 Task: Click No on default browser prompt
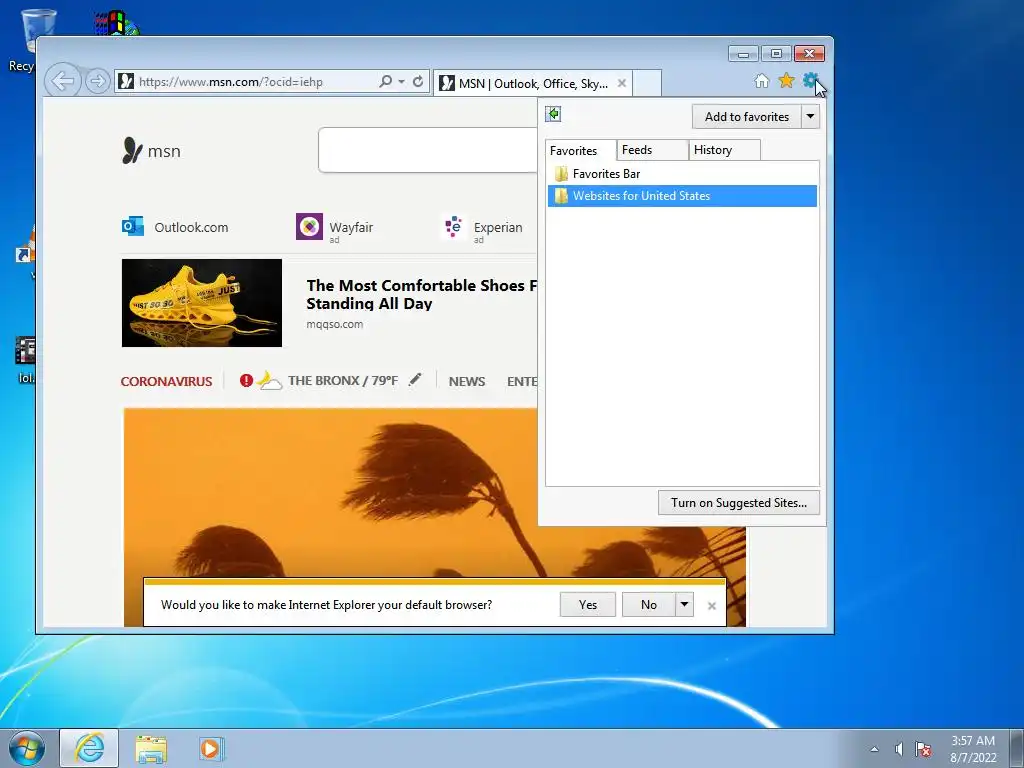[648, 605]
